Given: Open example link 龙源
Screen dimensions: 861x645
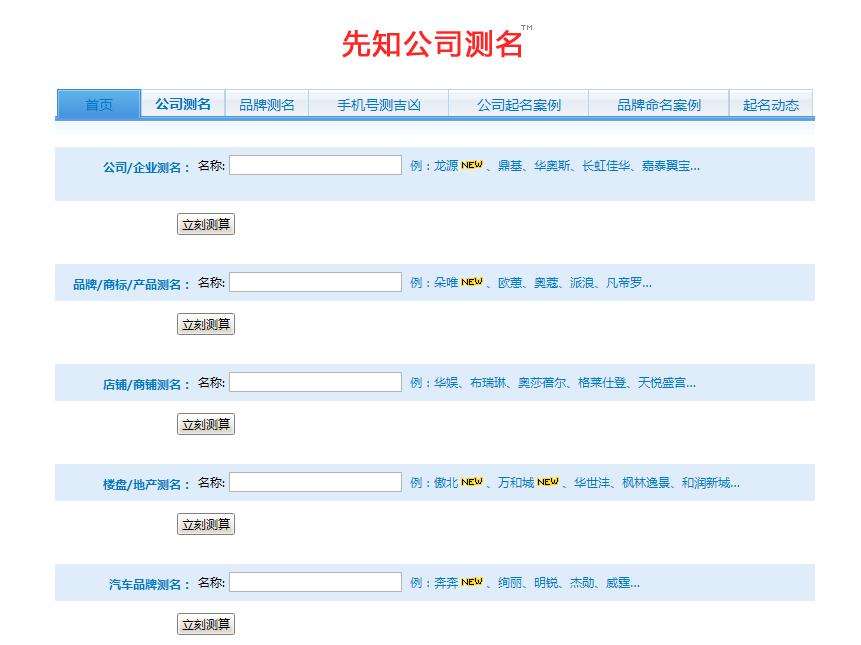Looking at the screenshot, I should tap(446, 166).
